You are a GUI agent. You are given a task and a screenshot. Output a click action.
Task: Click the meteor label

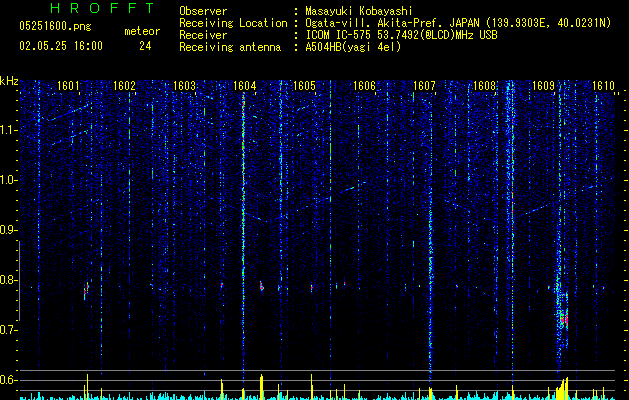[142, 31]
